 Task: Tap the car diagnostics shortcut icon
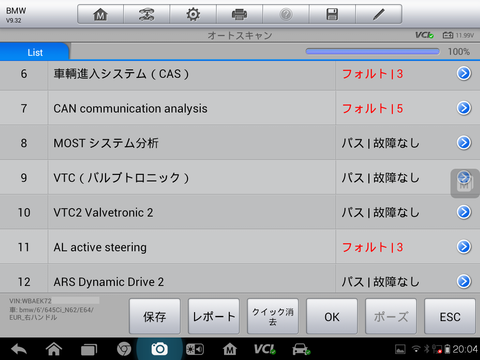[301, 349]
